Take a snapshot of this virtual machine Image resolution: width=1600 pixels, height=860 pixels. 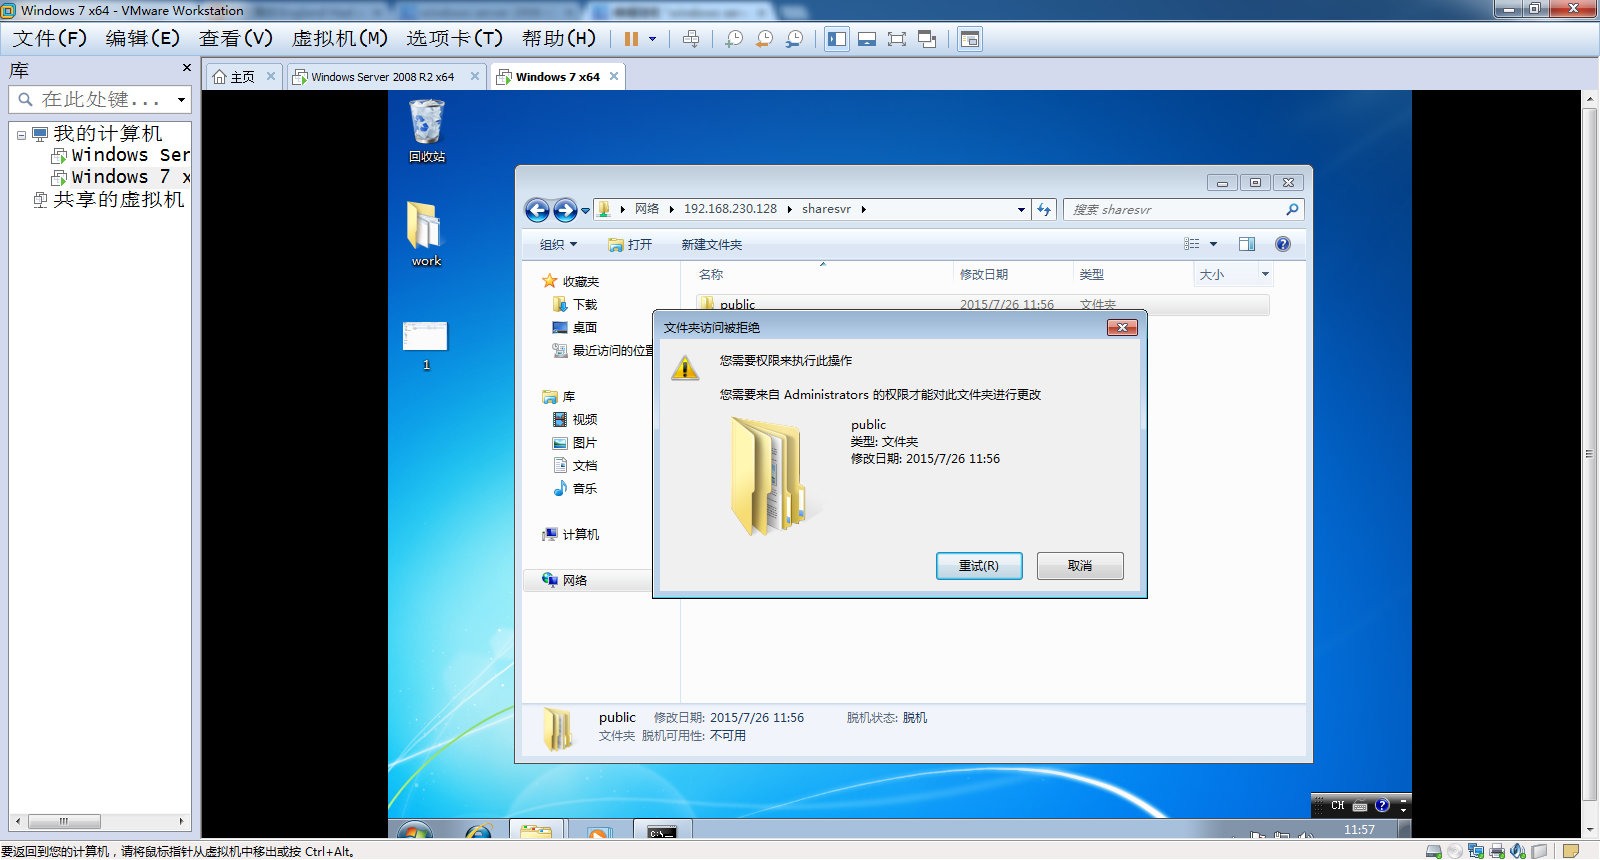coord(734,39)
